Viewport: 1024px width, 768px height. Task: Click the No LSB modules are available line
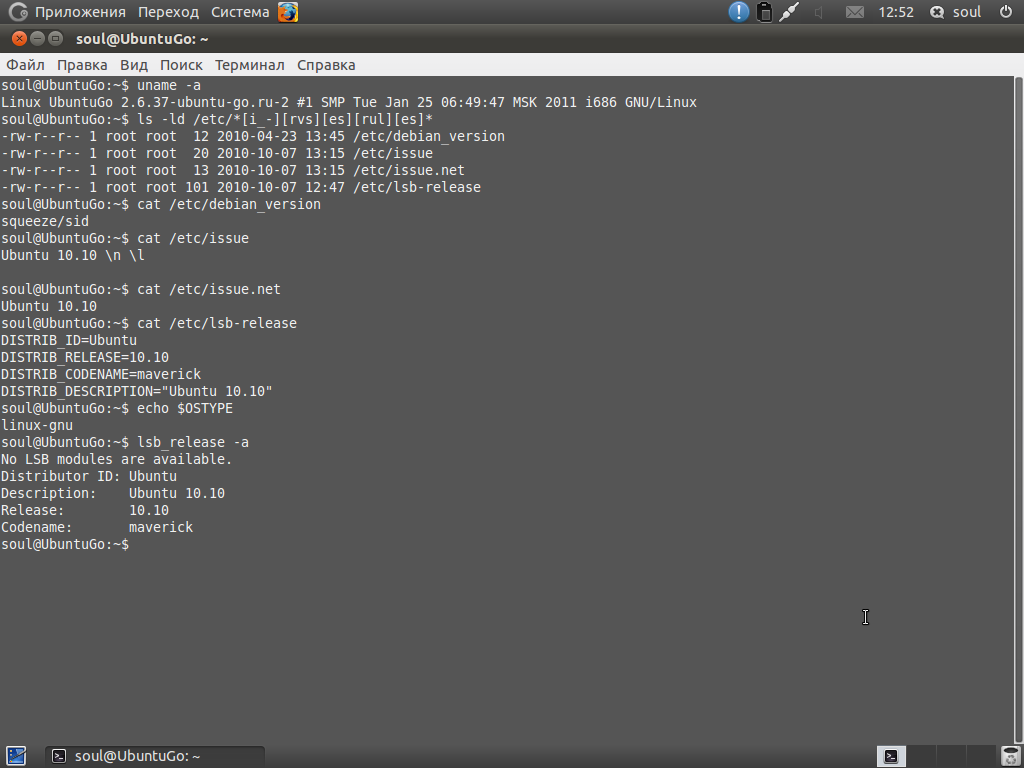point(116,459)
